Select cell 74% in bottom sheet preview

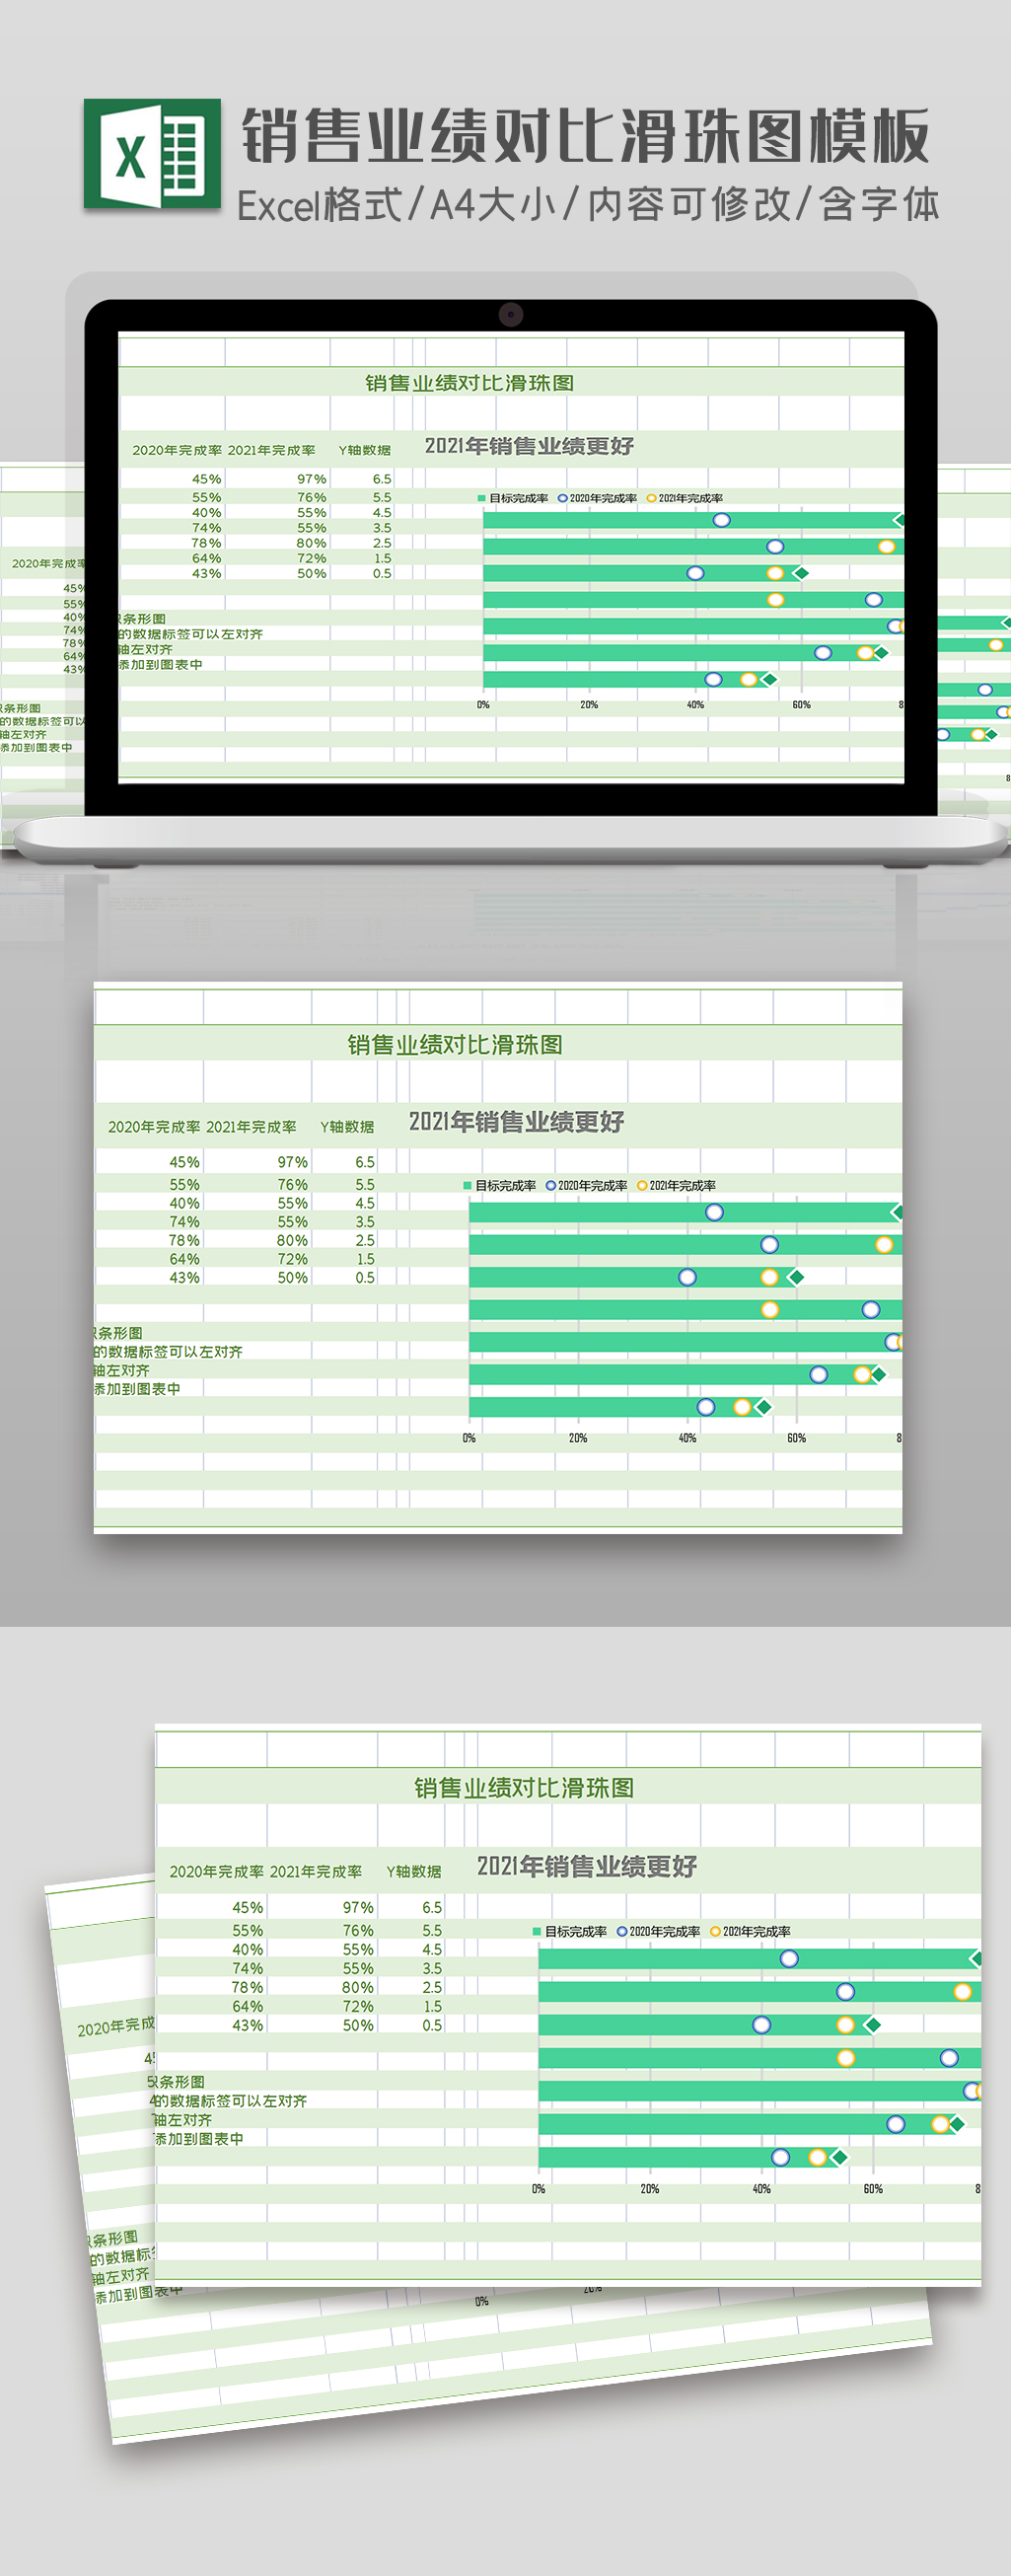click(247, 1968)
